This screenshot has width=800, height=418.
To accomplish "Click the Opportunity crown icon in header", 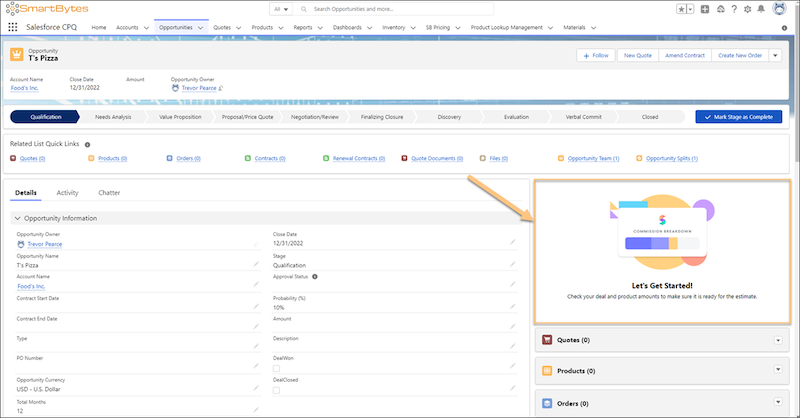I will coord(17,55).
